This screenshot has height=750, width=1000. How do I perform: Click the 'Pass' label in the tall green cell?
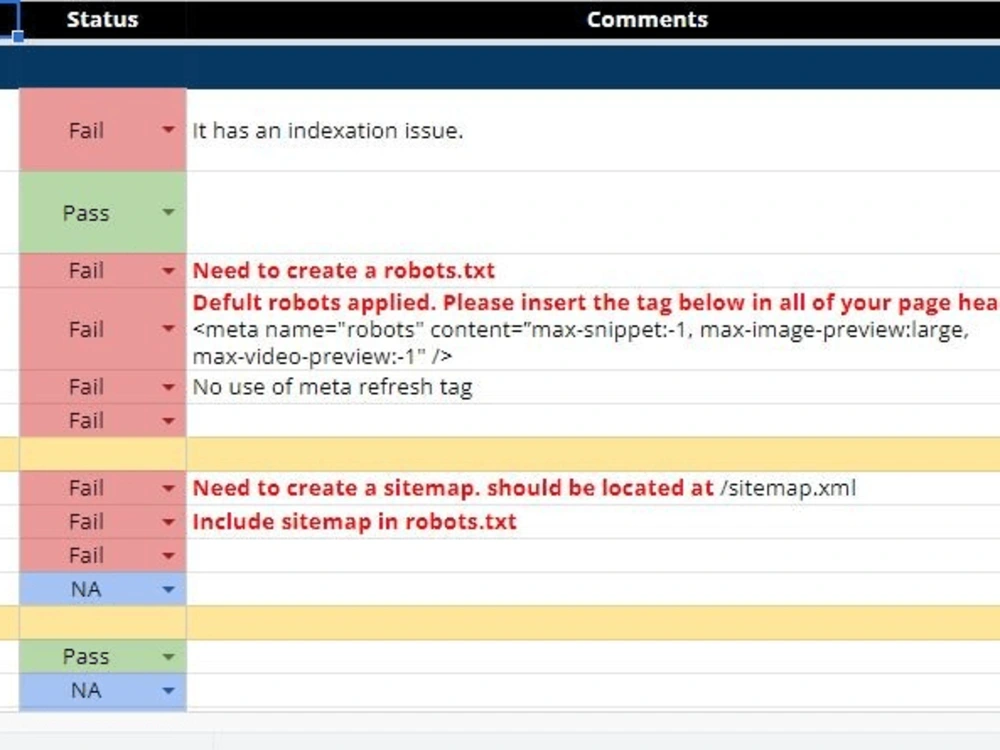[86, 213]
